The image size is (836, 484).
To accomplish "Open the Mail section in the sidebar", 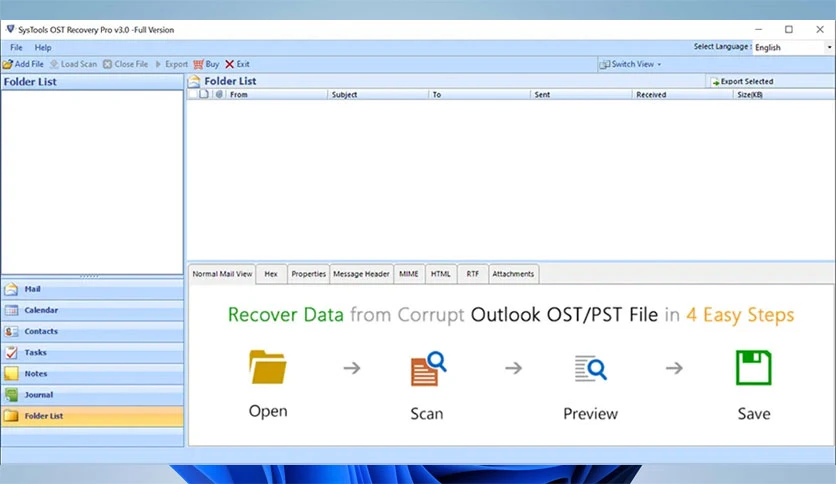I will coord(92,289).
